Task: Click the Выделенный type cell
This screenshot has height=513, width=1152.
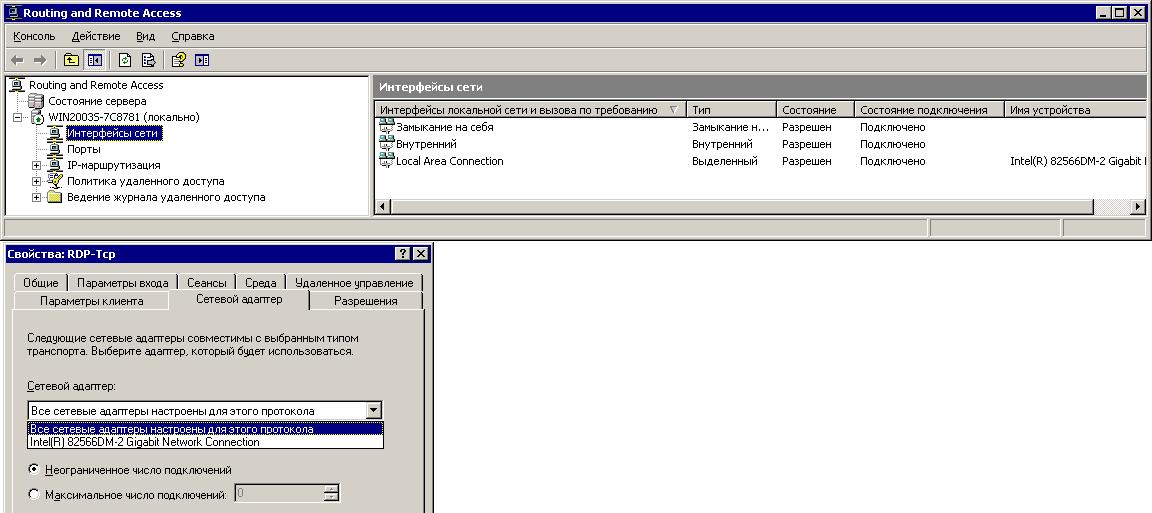Action: 724,161
